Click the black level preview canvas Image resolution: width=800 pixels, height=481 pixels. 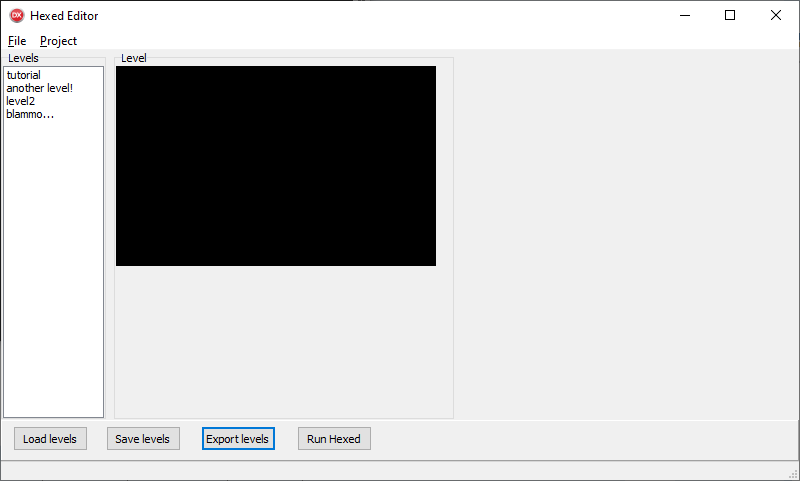(276, 166)
